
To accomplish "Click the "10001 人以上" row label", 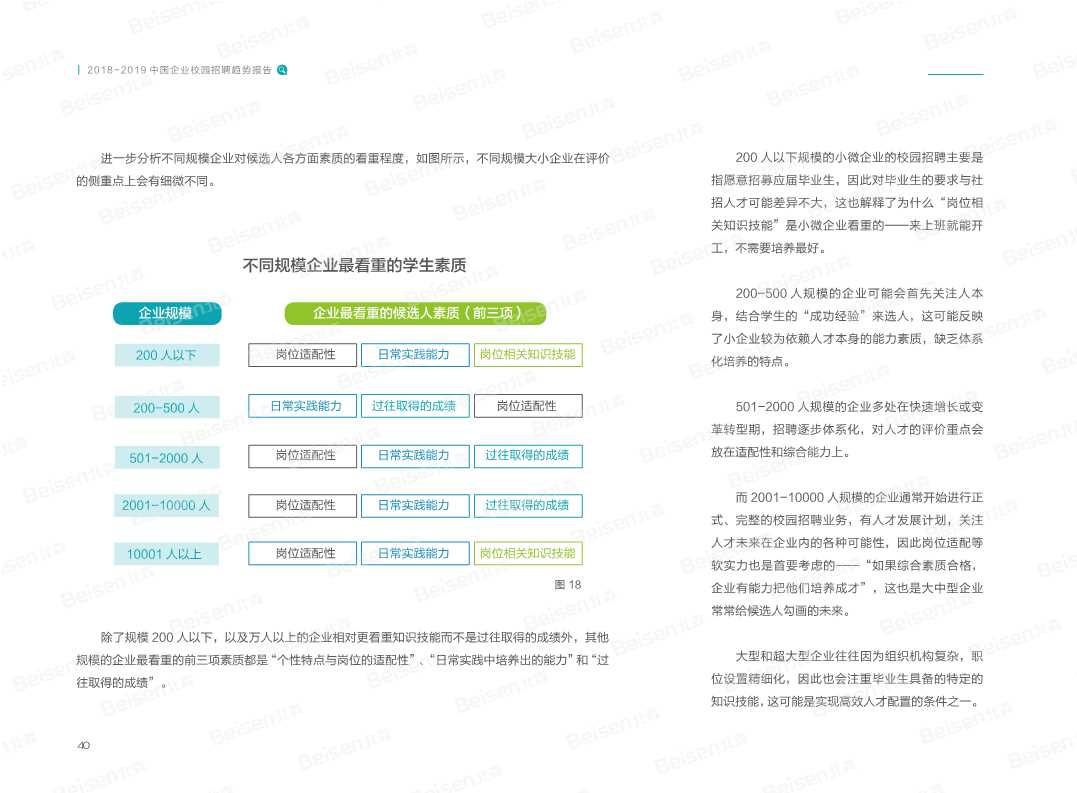I will click(166, 553).
